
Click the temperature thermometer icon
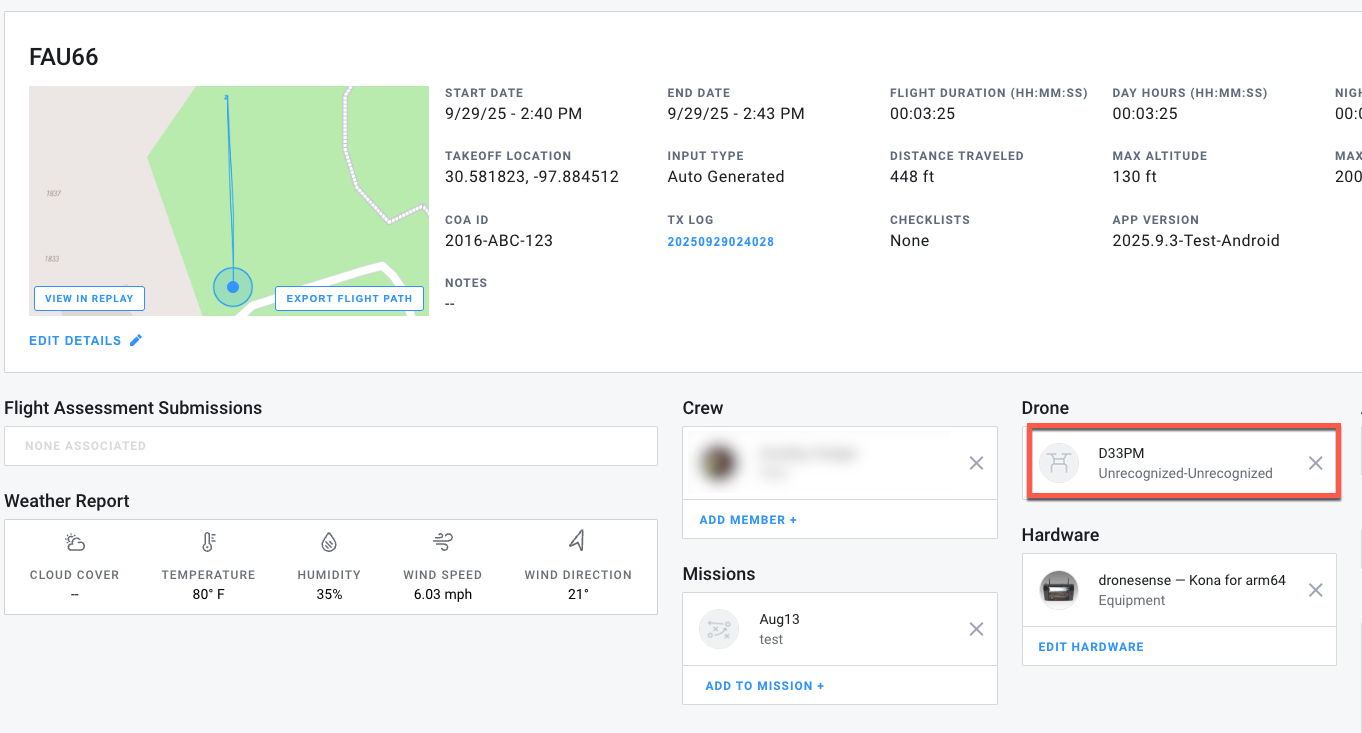pyautogui.click(x=208, y=542)
